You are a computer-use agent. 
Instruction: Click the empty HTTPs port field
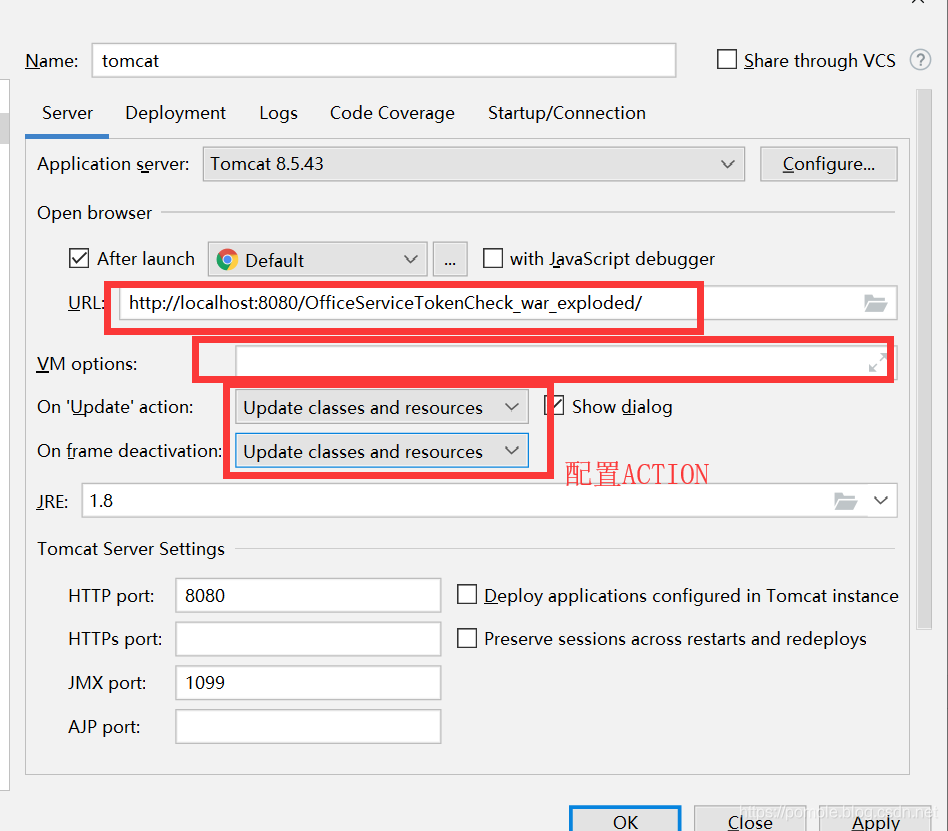308,639
